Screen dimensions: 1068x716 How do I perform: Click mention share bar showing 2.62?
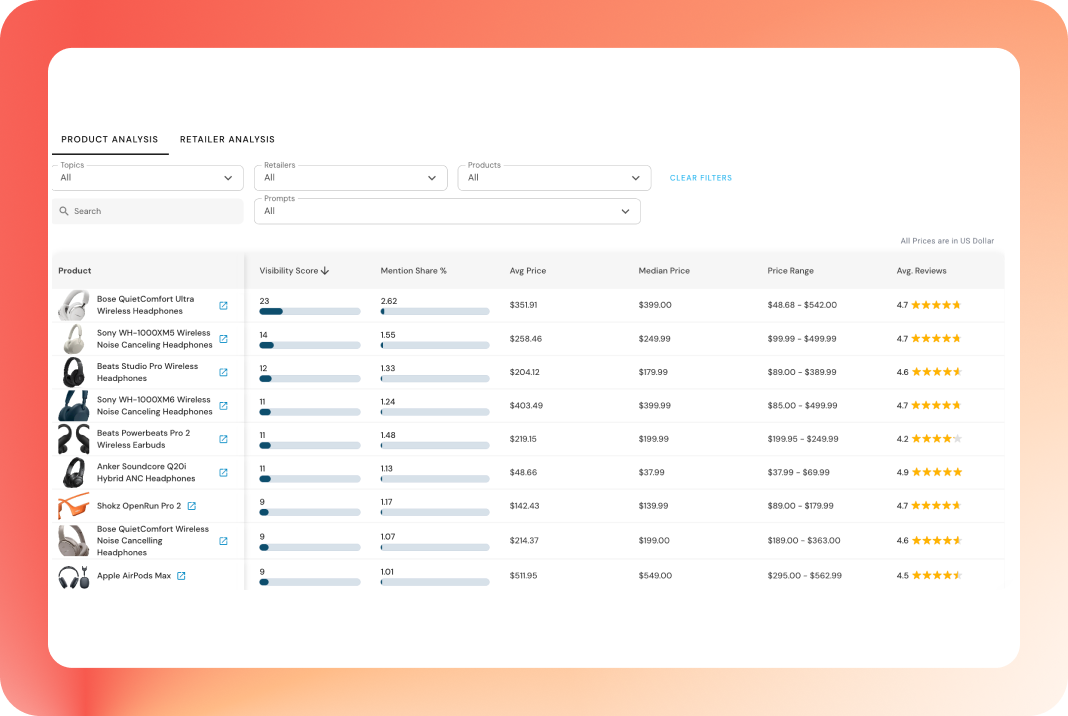coord(435,311)
